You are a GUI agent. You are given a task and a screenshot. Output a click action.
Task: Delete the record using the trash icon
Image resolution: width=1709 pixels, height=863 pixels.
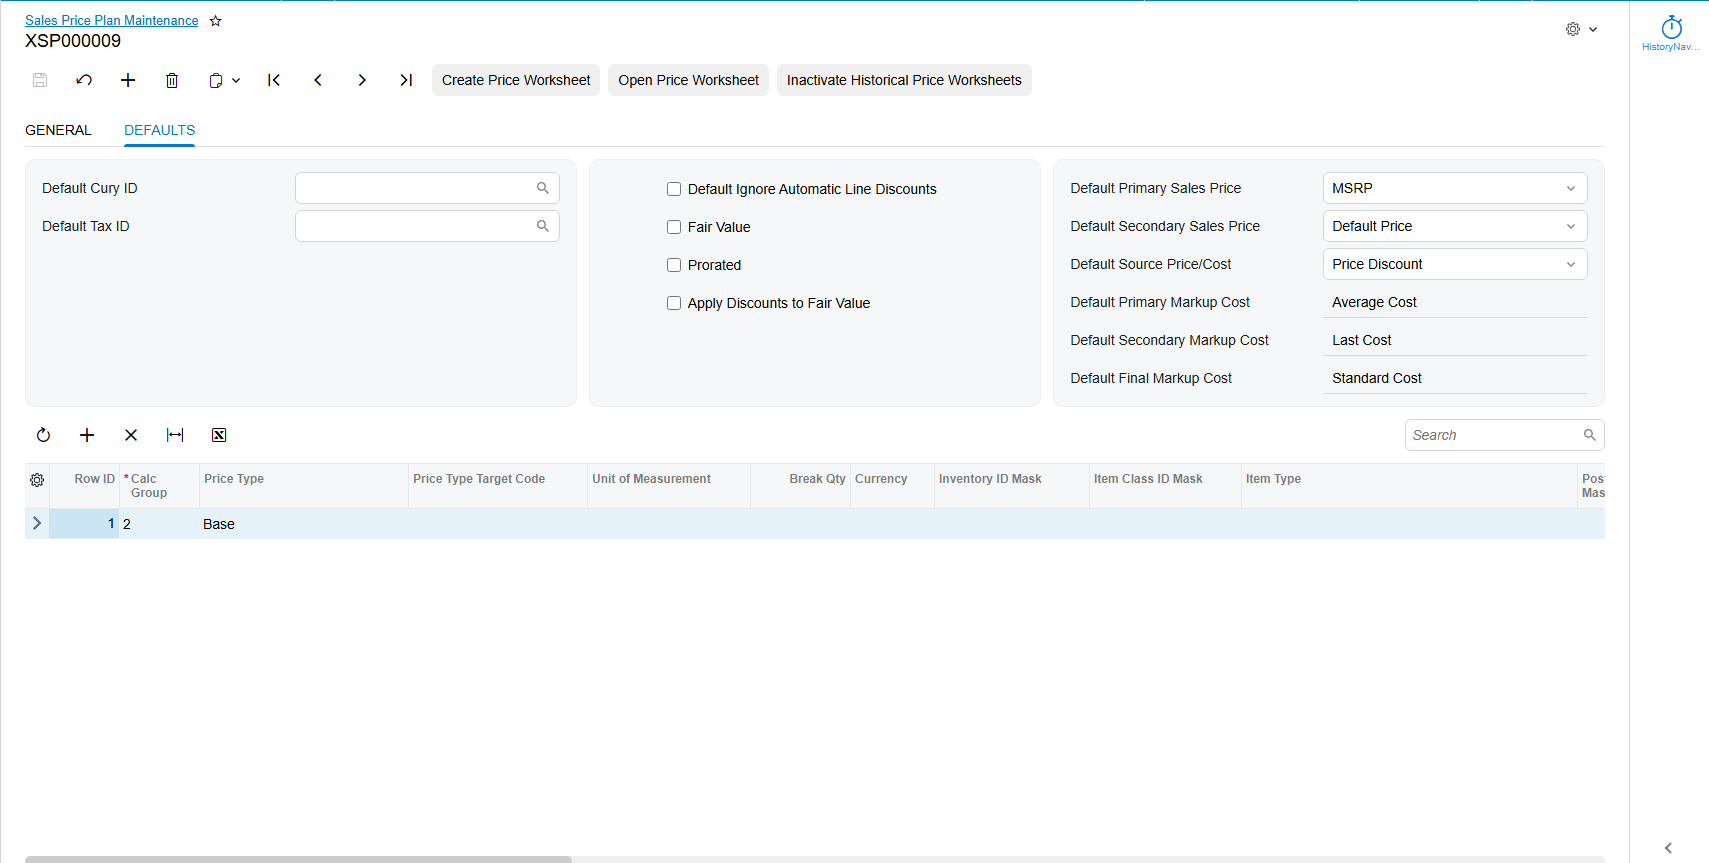coord(172,80)
